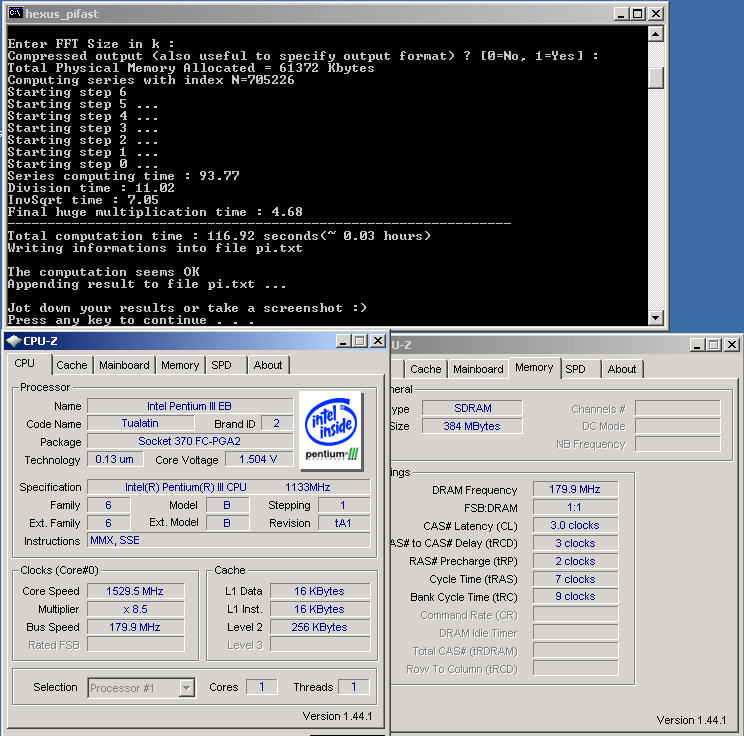Open SPD tab in right CPU-Z window
The width and height of the screenshot is (744, 736).
tap(575, 369)
